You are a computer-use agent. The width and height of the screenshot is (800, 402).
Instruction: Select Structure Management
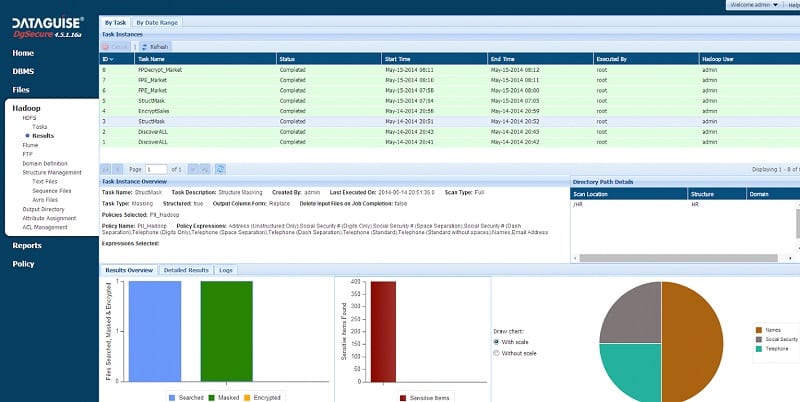click(52, 172)
